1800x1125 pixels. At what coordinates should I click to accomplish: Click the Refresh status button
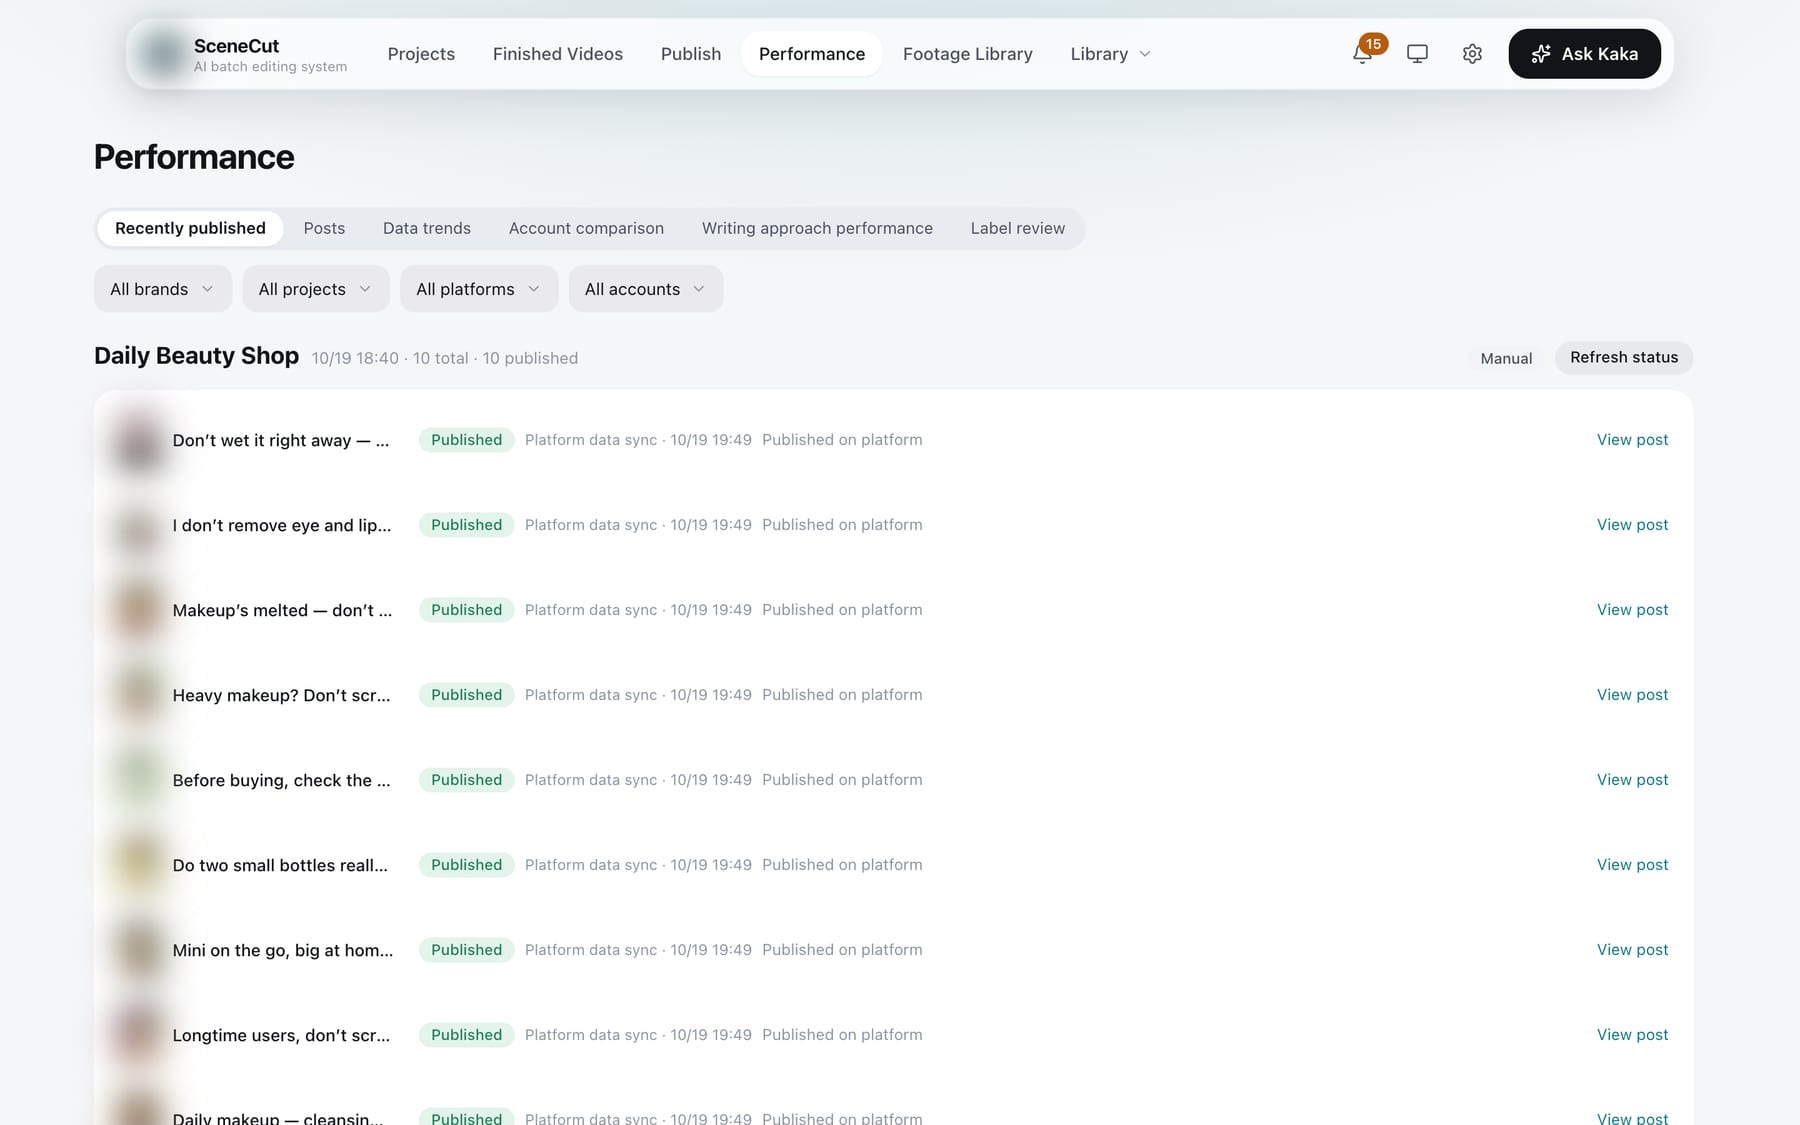coord(1624,358)
